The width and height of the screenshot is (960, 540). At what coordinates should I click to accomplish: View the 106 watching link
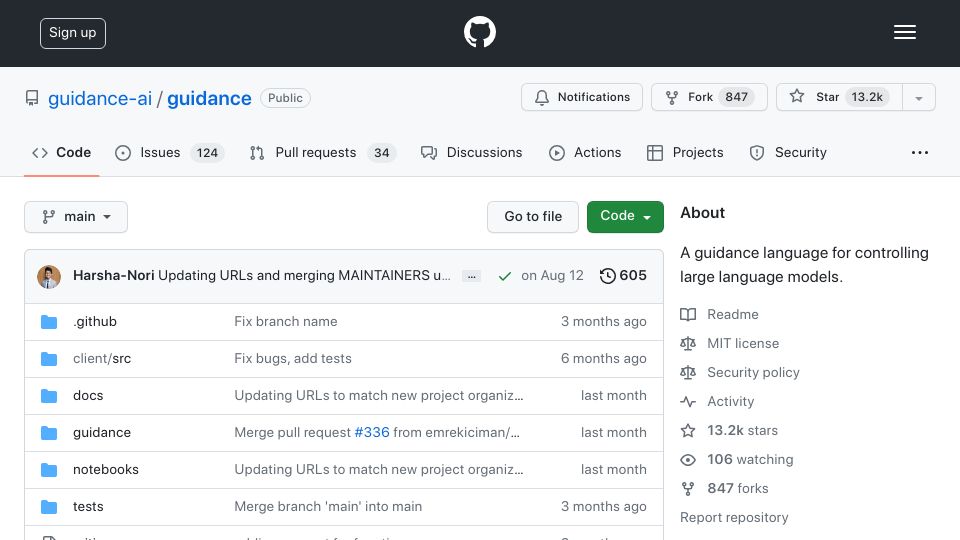[x=737, y=459]
